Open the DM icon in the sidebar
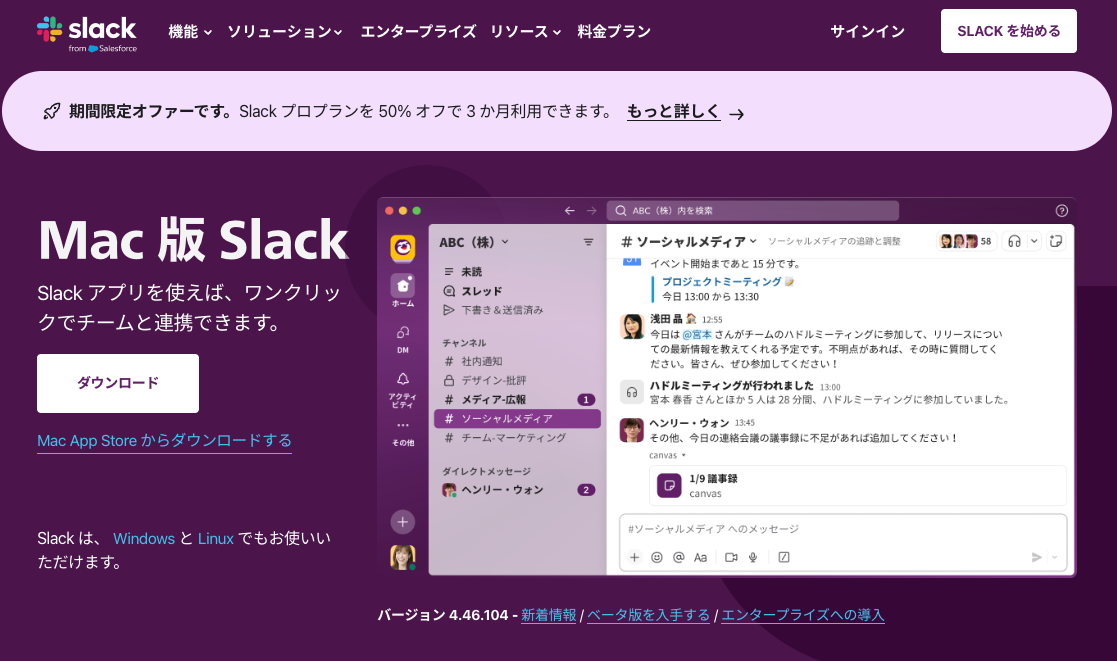Viewport: 1117px width, 661px height. [402, 332]
